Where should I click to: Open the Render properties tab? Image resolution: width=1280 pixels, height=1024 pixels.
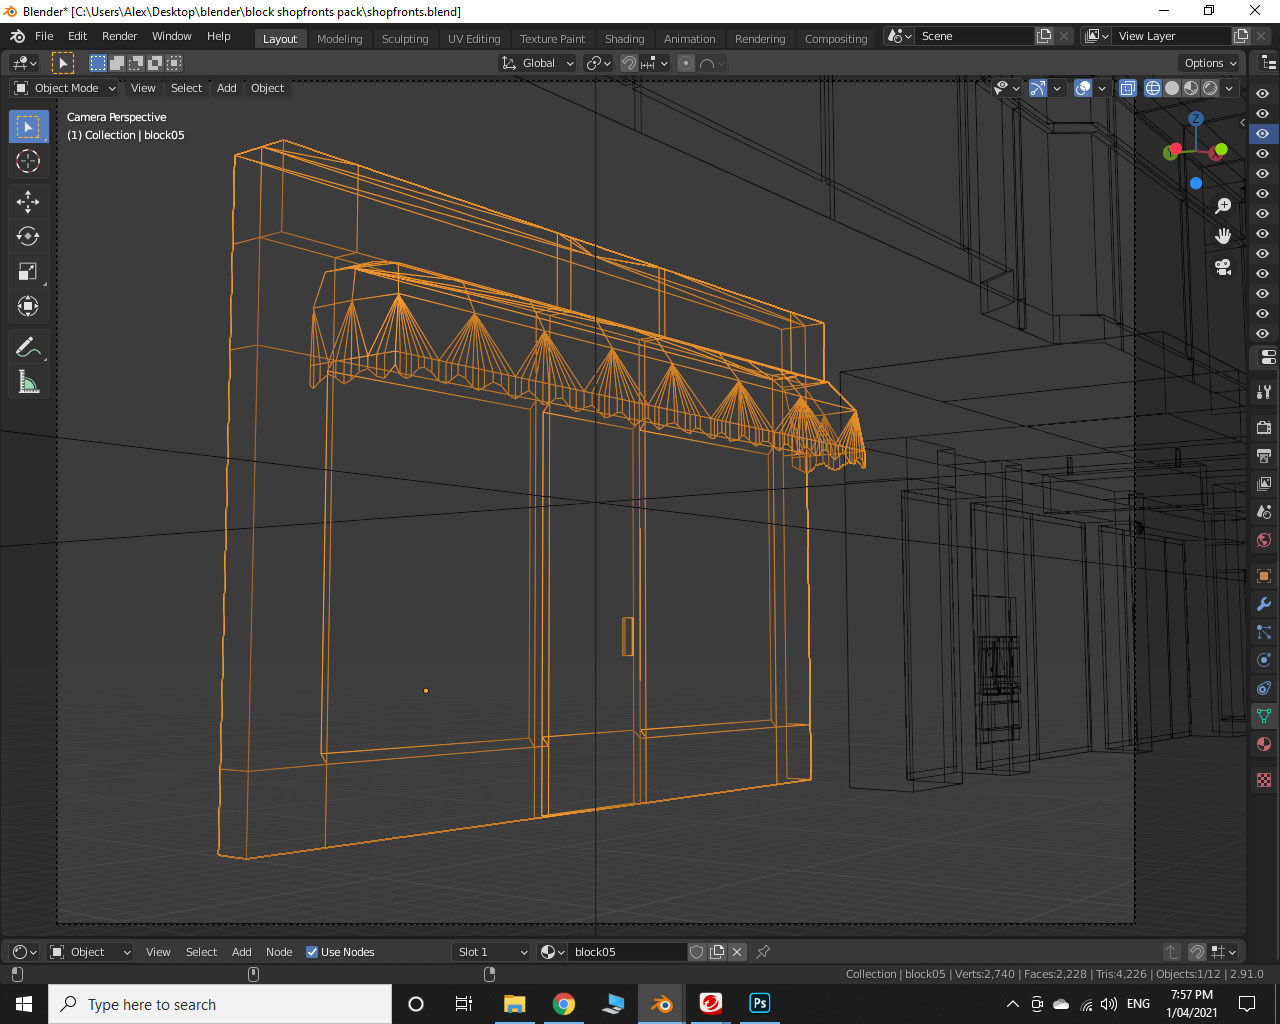pyautogui.click(x=1264, y=428)
